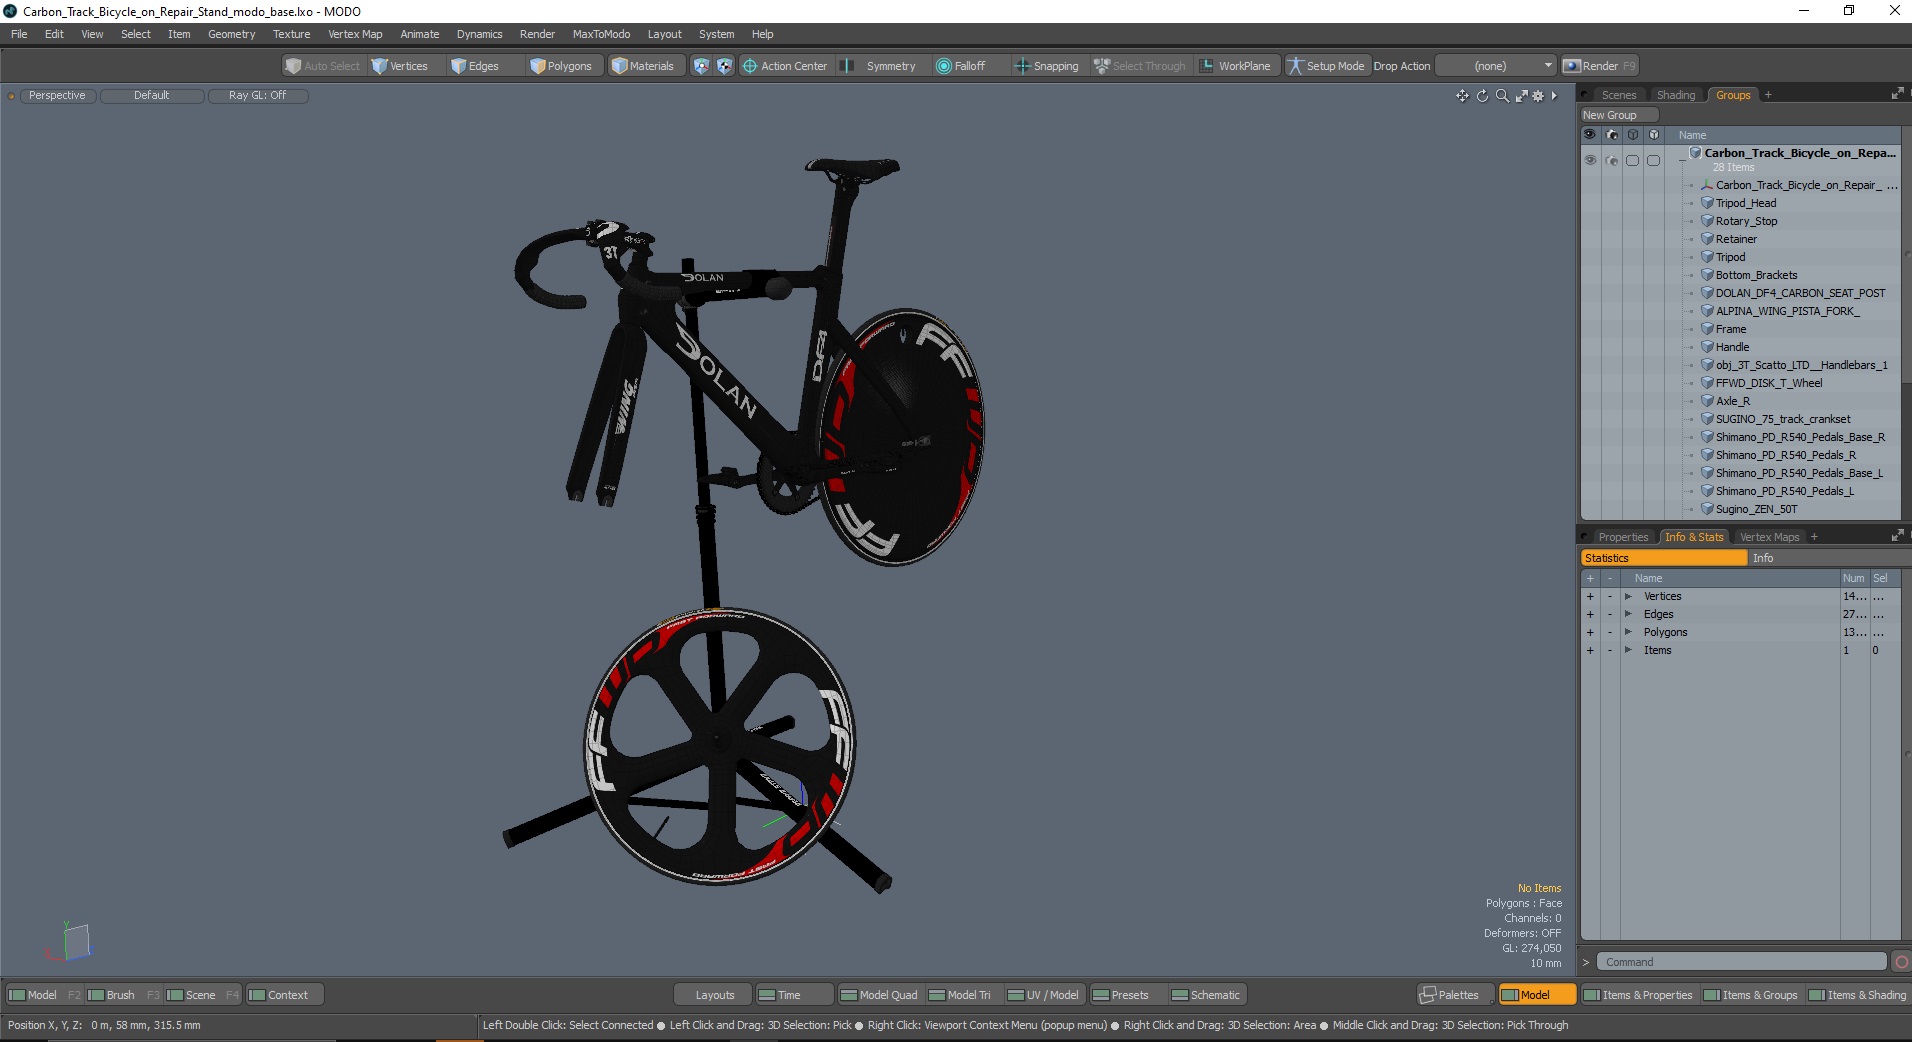Expand the Info & Stats panel maximize icon

pos(1897,536)
